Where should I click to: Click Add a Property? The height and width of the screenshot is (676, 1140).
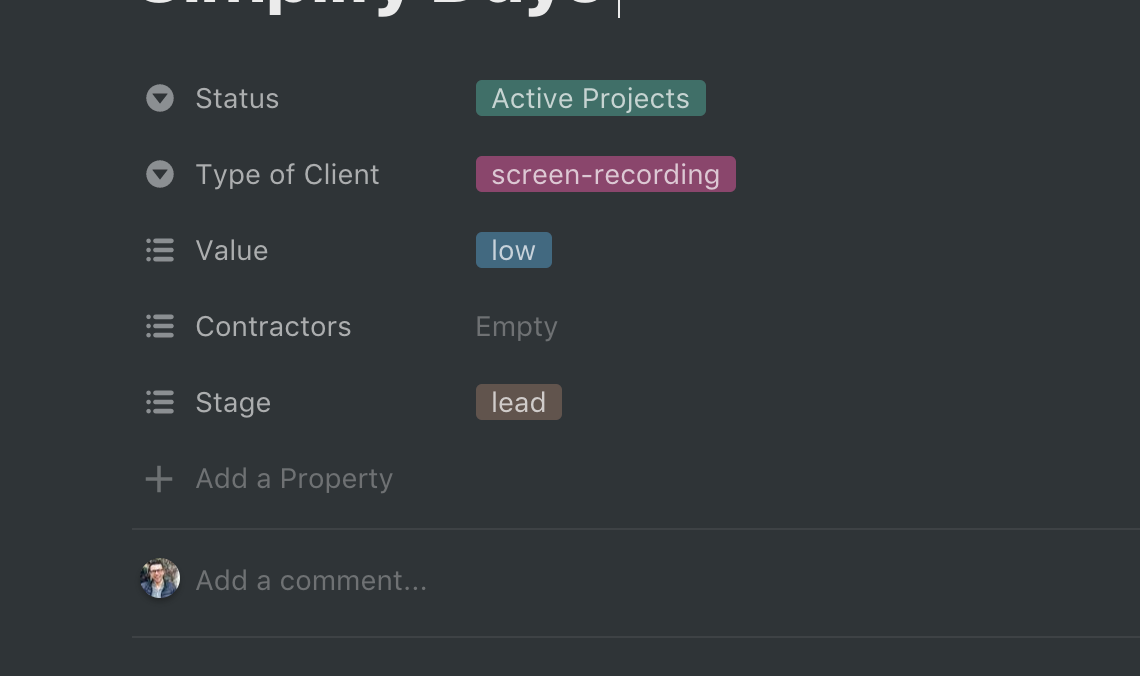click(294, 479)
